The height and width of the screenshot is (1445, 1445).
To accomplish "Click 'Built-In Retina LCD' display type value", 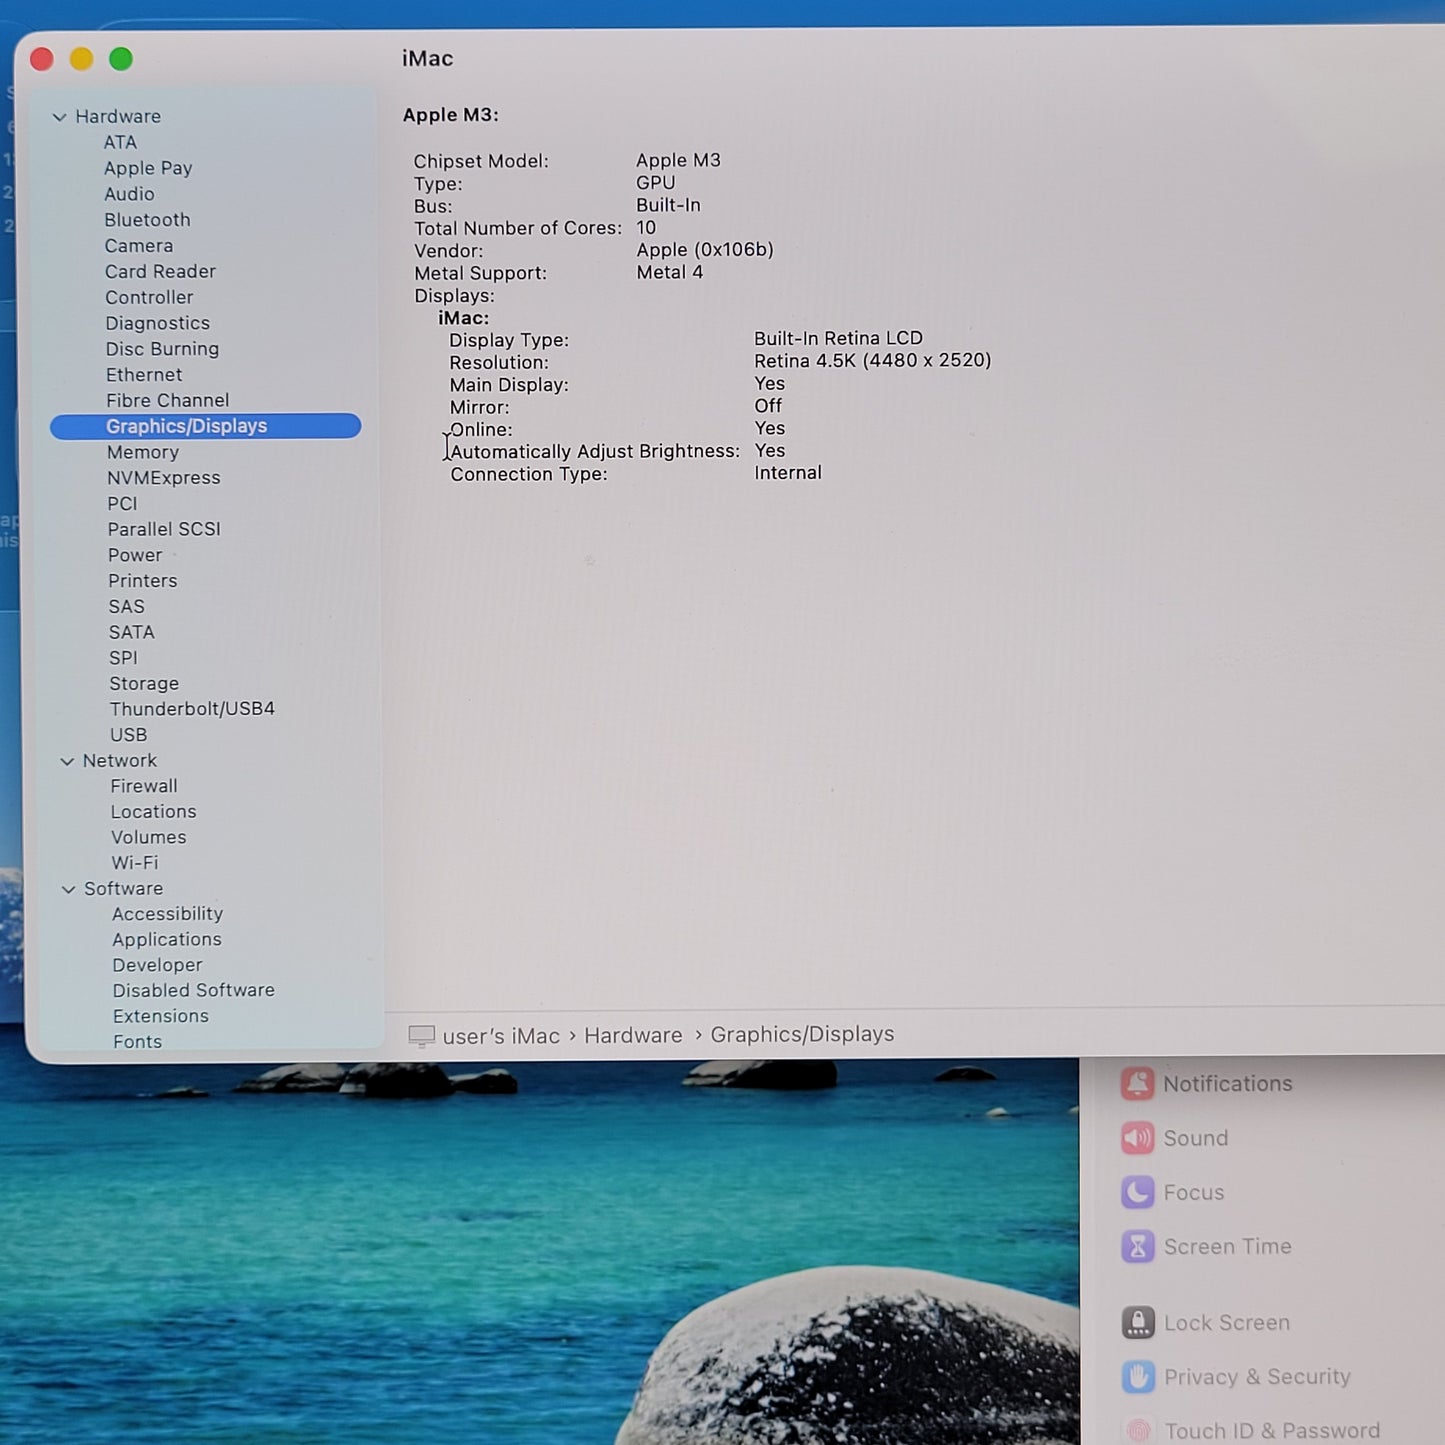I will [838, 338].
